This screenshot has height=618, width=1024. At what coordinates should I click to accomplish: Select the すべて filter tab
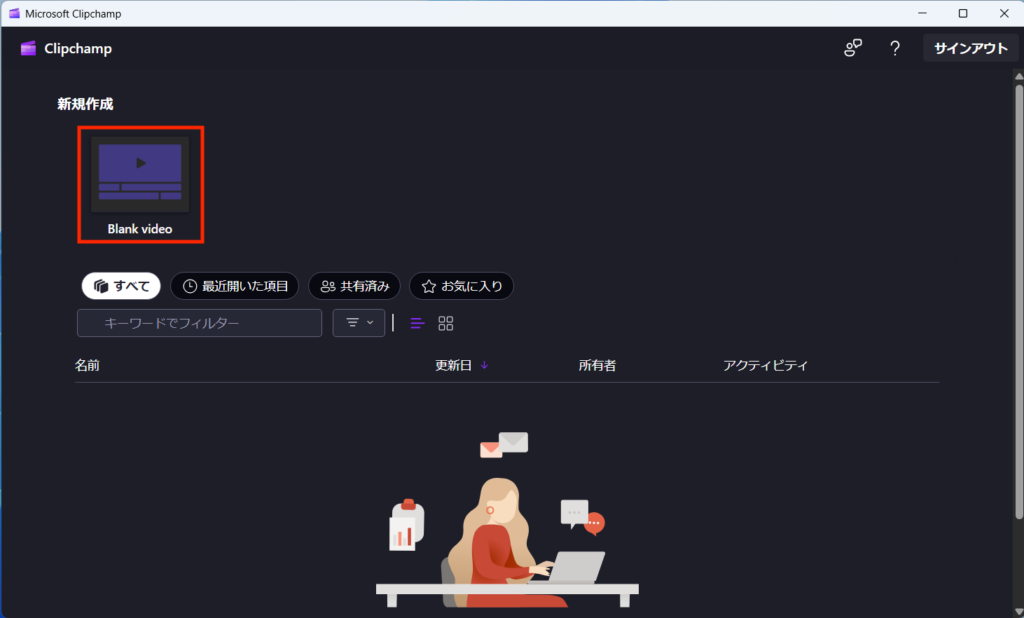tap(121, 286)
